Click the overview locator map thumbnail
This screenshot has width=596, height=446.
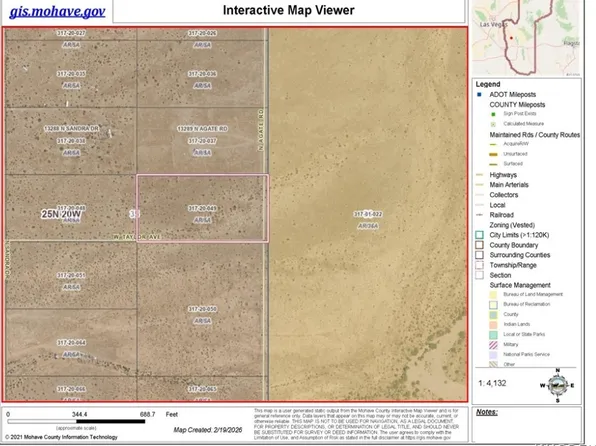point(527,37)
